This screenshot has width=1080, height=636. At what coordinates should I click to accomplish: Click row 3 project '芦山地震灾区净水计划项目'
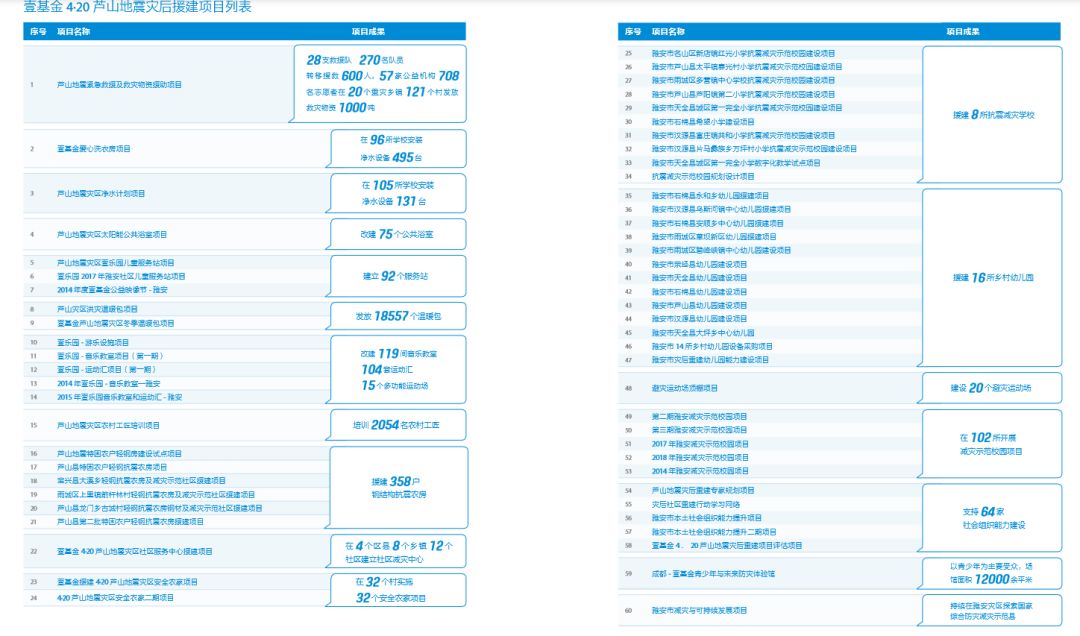click(x=101, y=194)
